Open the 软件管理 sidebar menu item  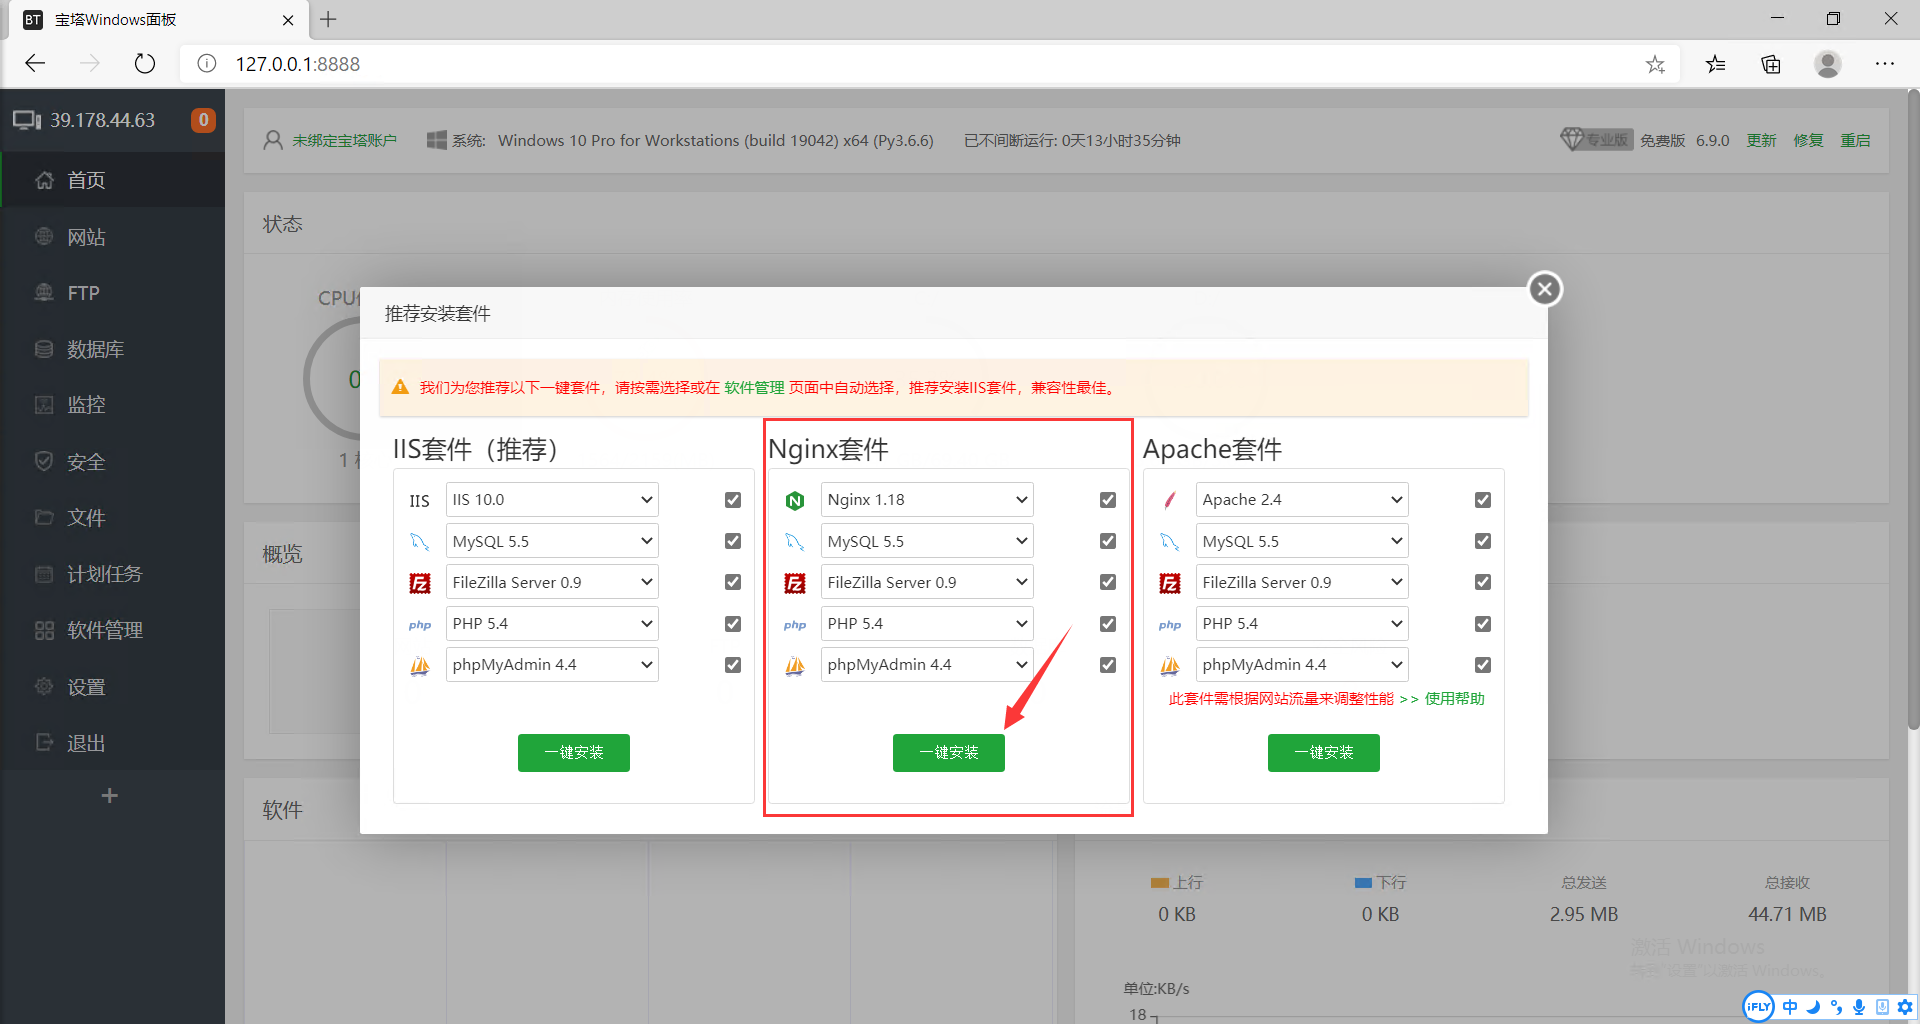(x=112, y=630)
